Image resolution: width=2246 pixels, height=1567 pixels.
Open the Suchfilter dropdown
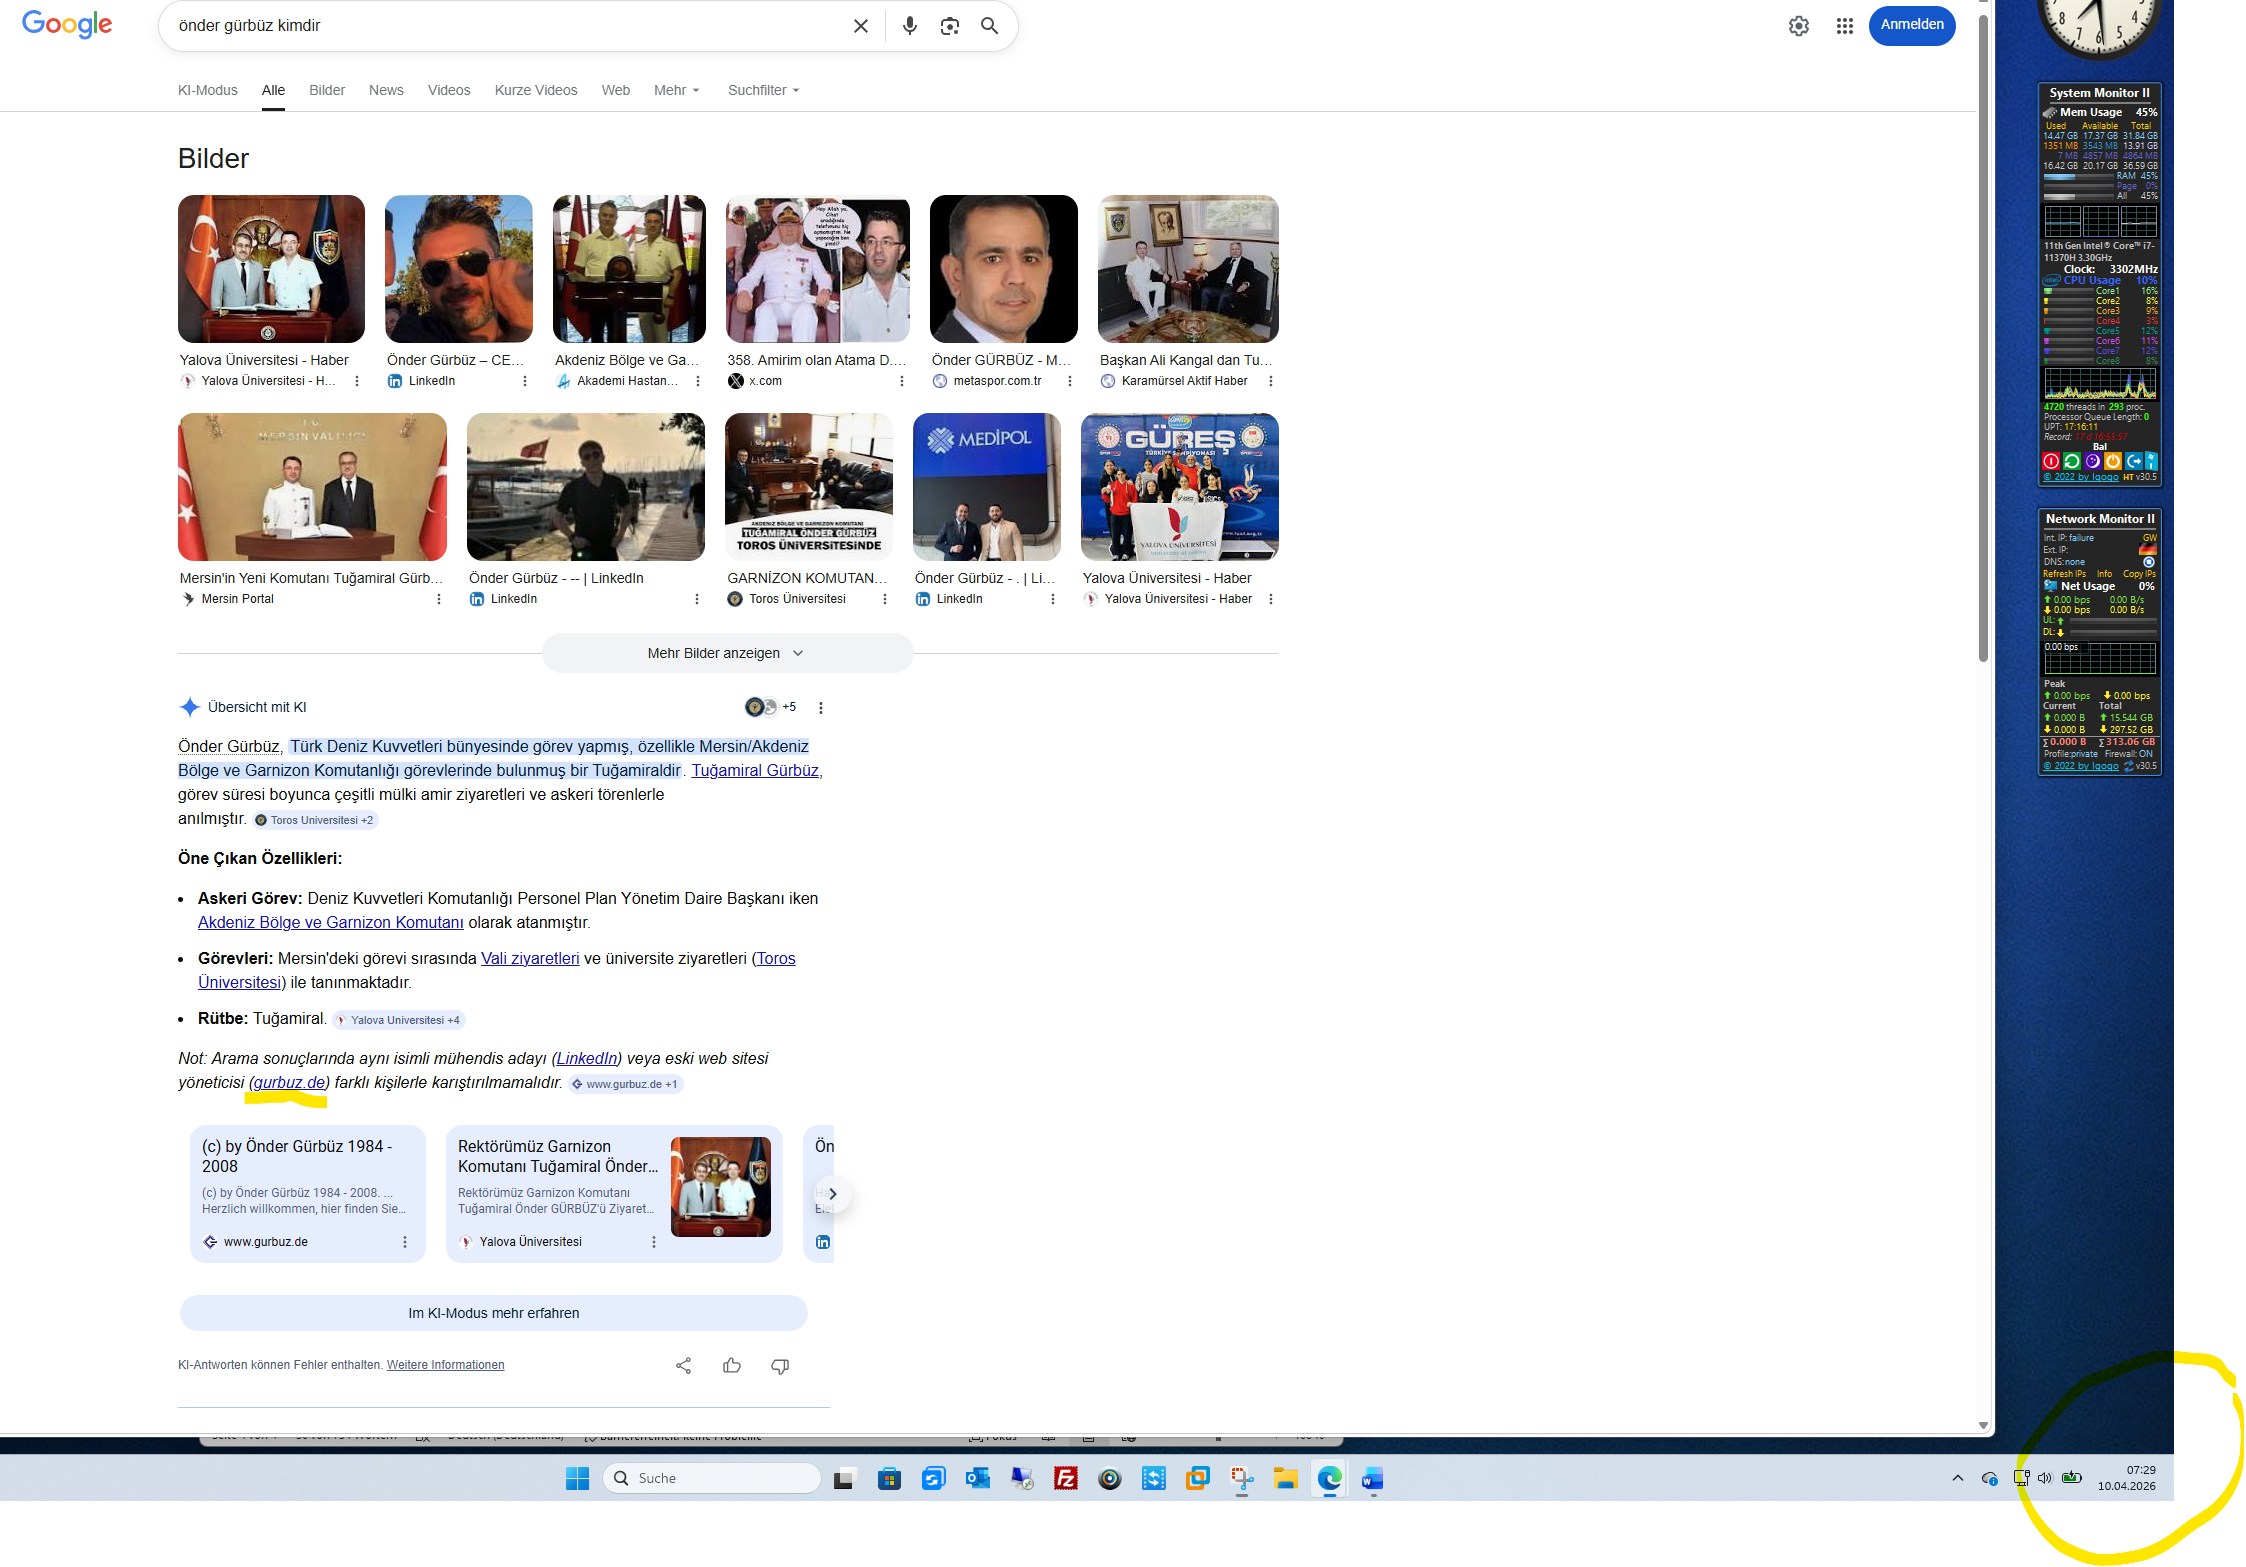(x=763, y=90)
